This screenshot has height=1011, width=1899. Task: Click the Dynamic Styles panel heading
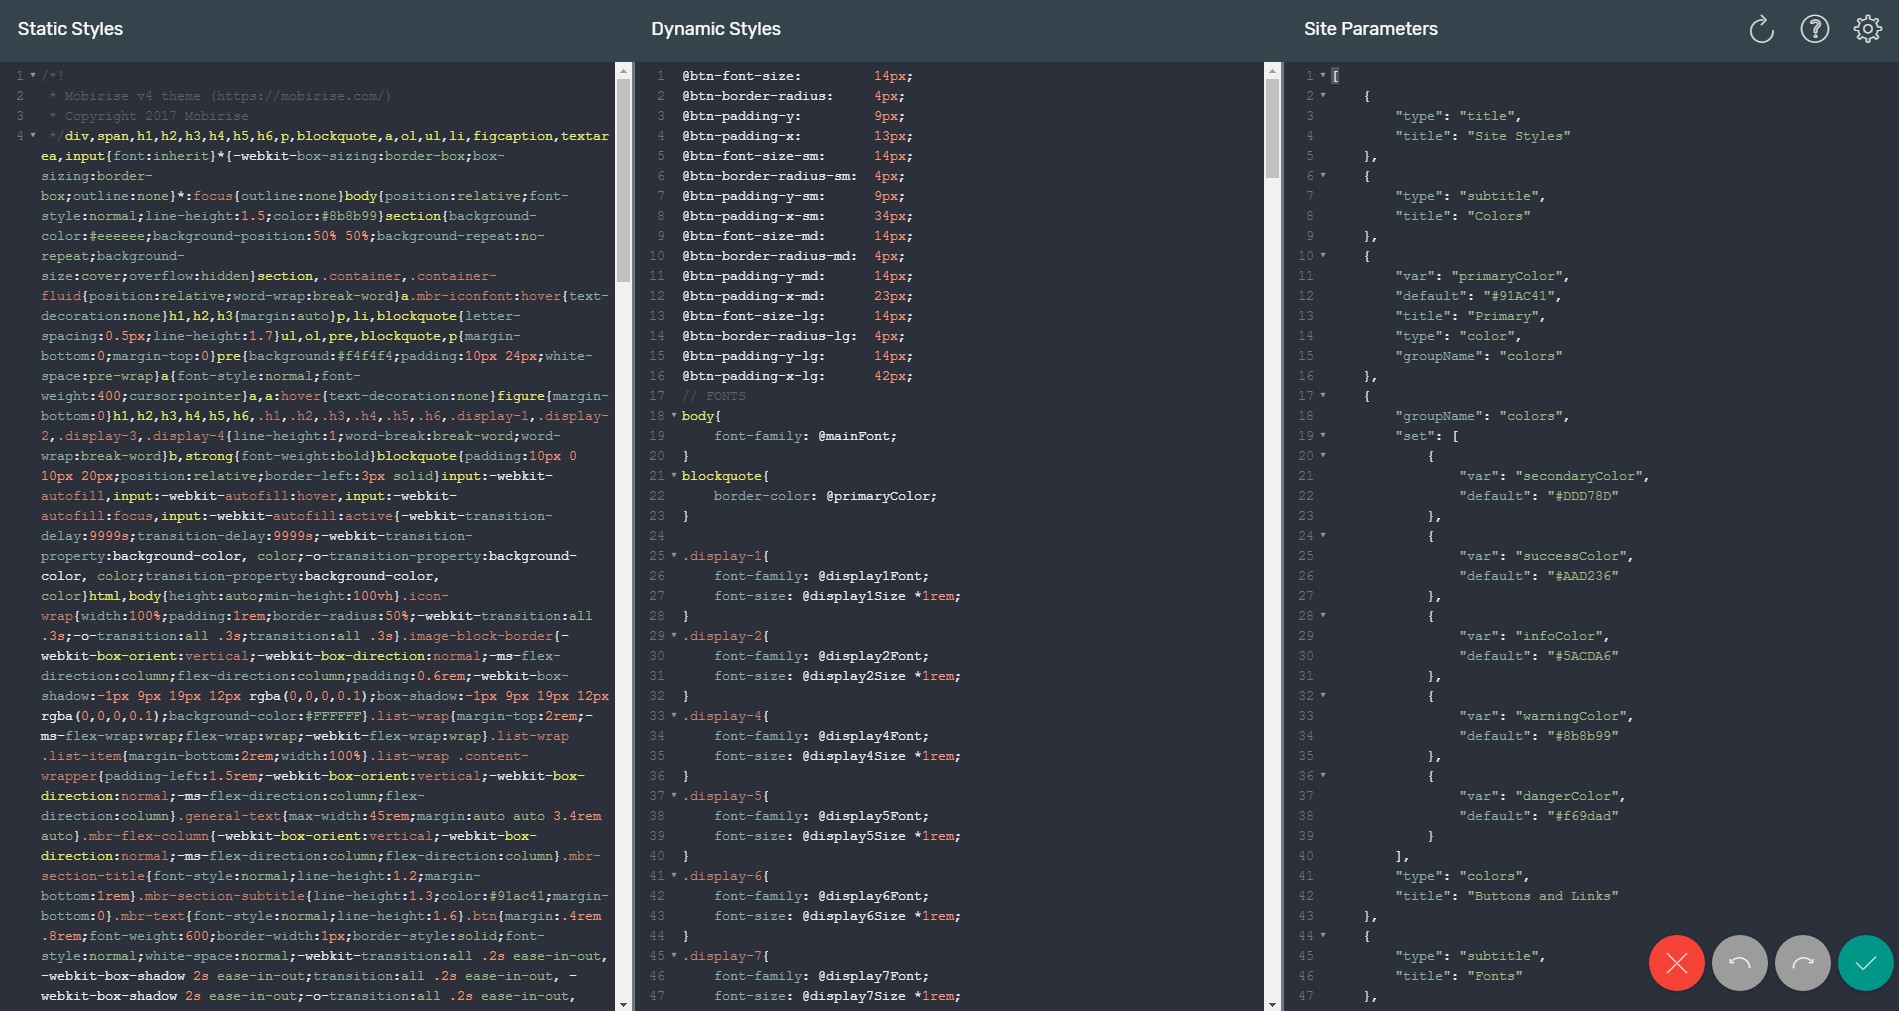pos(716,29)
